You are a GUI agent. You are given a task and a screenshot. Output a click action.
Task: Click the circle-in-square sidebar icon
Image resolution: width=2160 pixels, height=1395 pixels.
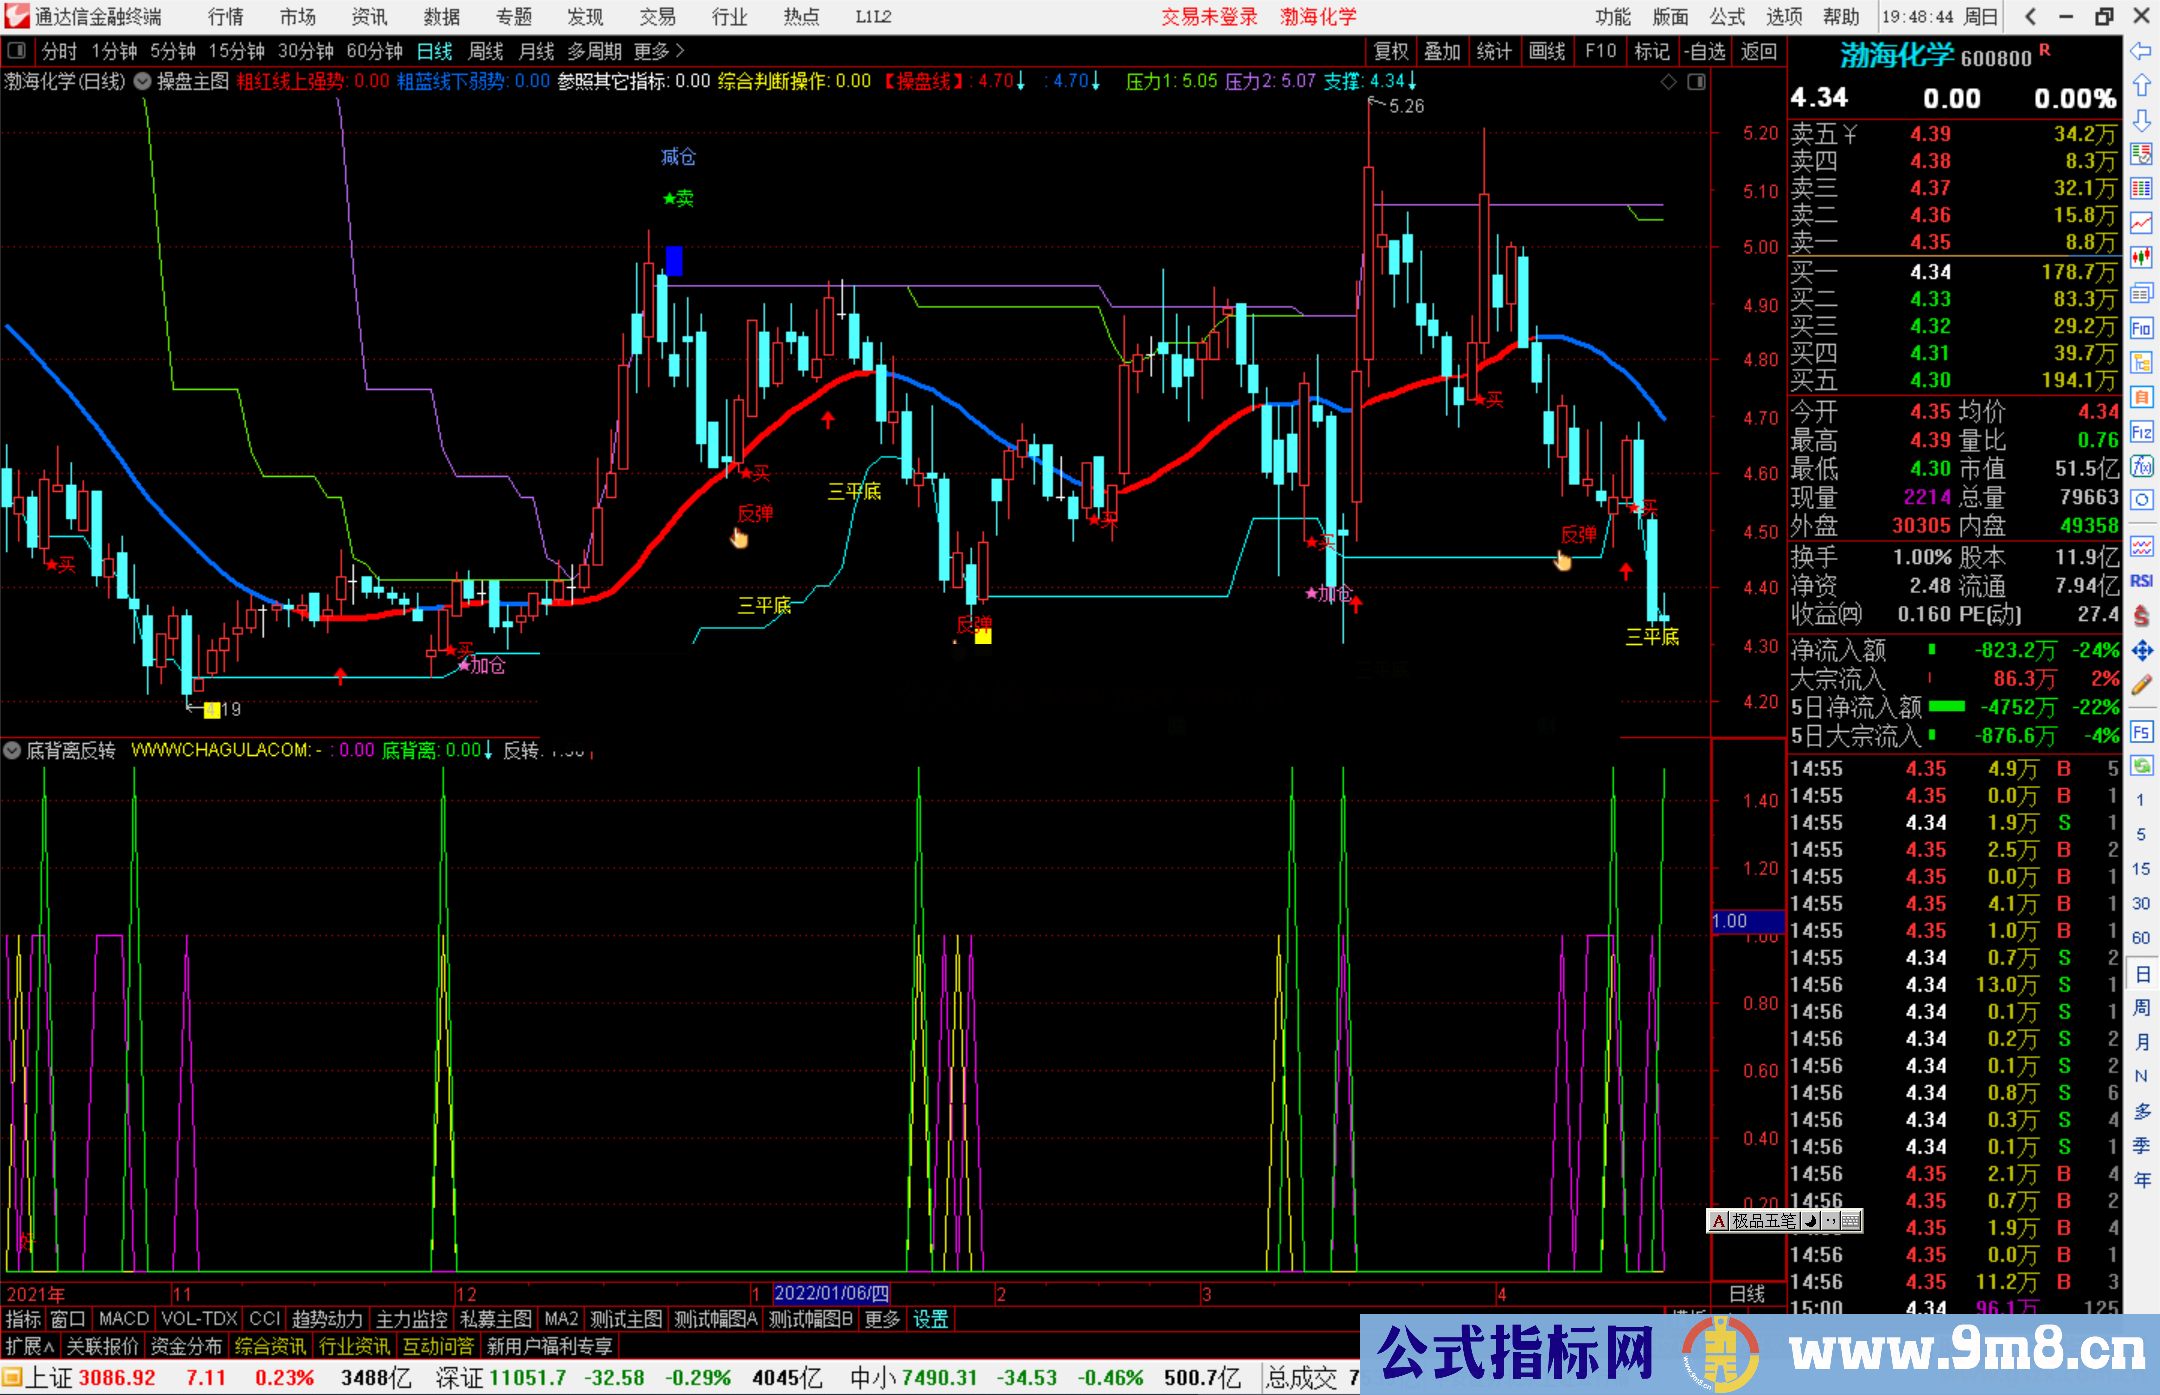[x=2141, y=500]
